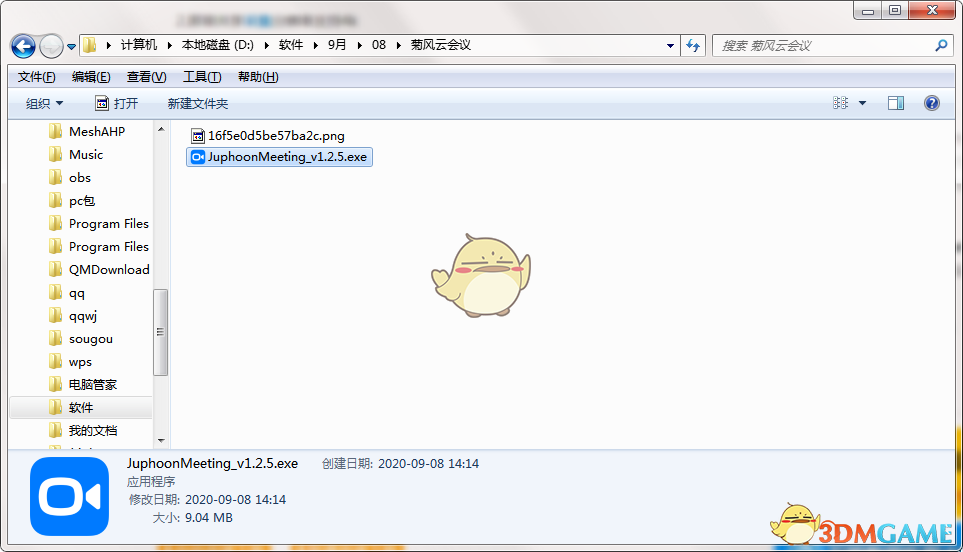Click the PNG file's image icon
The image size is (963, 552).
click(198, 136)
